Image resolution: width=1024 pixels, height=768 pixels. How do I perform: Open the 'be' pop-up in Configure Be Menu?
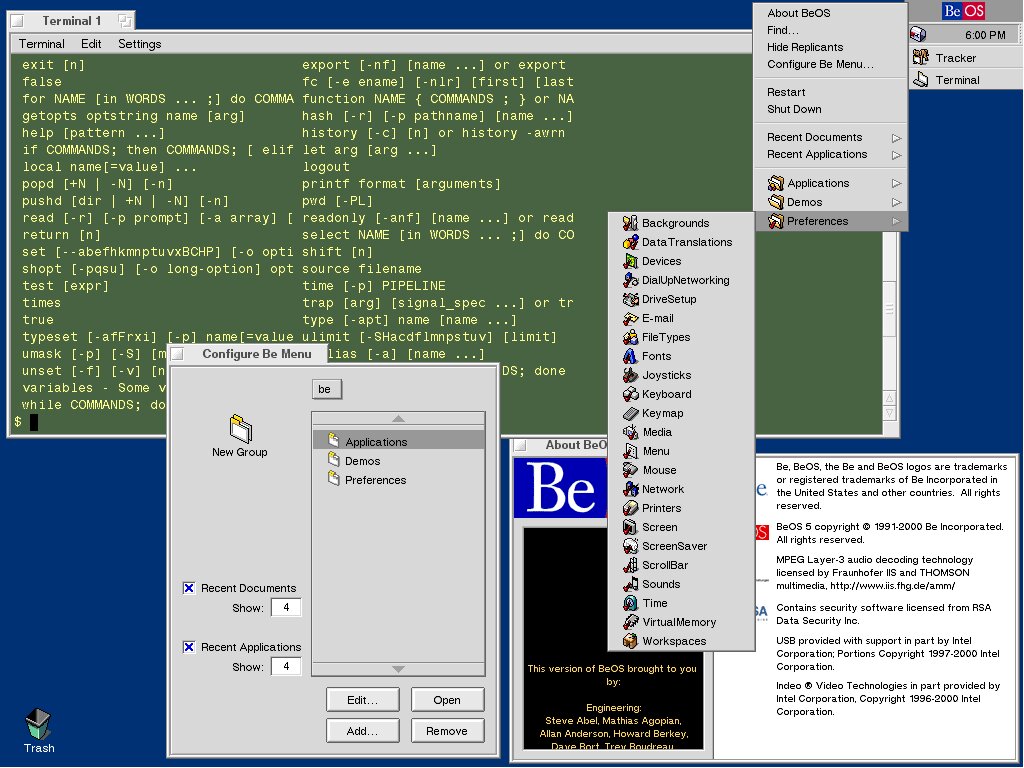pos(327,389)
